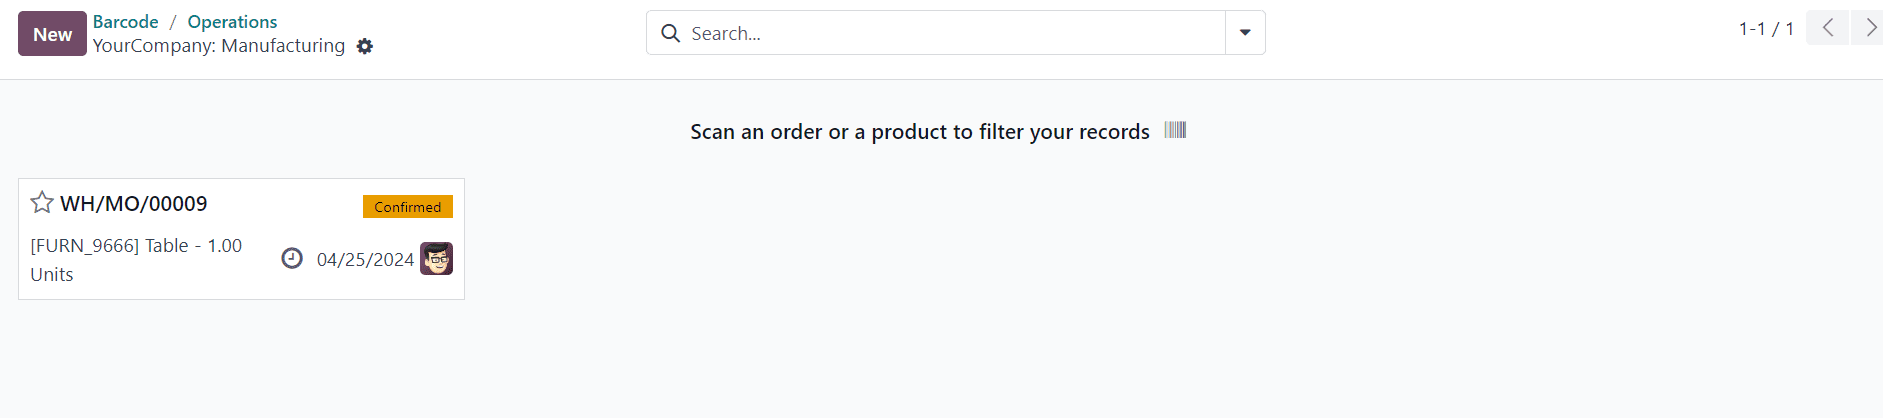Click the clock activity icon on the order card
The height and width of the screenshot is (418, 1883).
click(292, 259)
